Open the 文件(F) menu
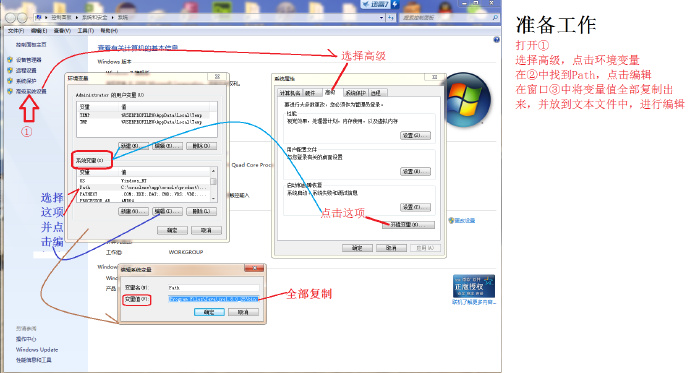This screenshot has height=373, width=690. 16,31
